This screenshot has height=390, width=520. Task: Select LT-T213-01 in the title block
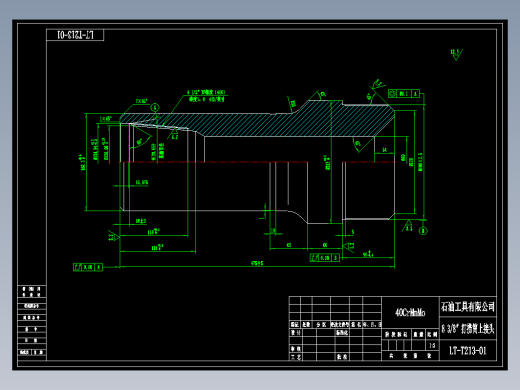click(468, 351)
